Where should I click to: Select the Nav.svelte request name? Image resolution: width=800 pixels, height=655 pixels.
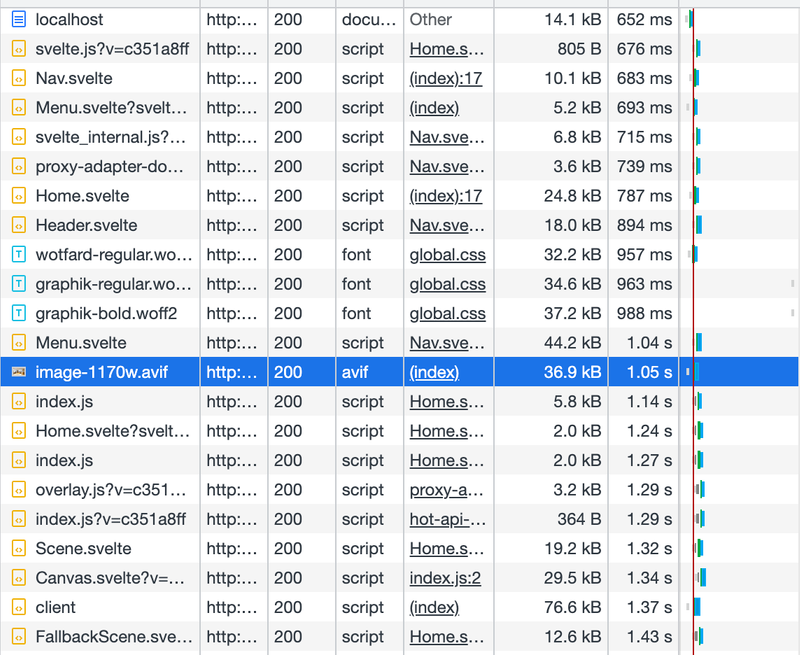(x=74, y=79)
